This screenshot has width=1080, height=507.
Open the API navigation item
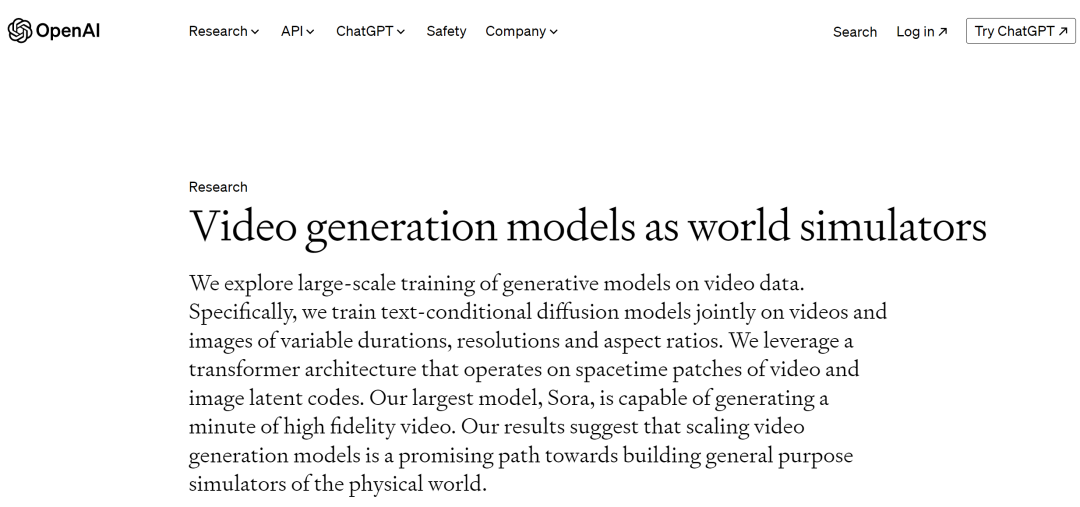298,31
